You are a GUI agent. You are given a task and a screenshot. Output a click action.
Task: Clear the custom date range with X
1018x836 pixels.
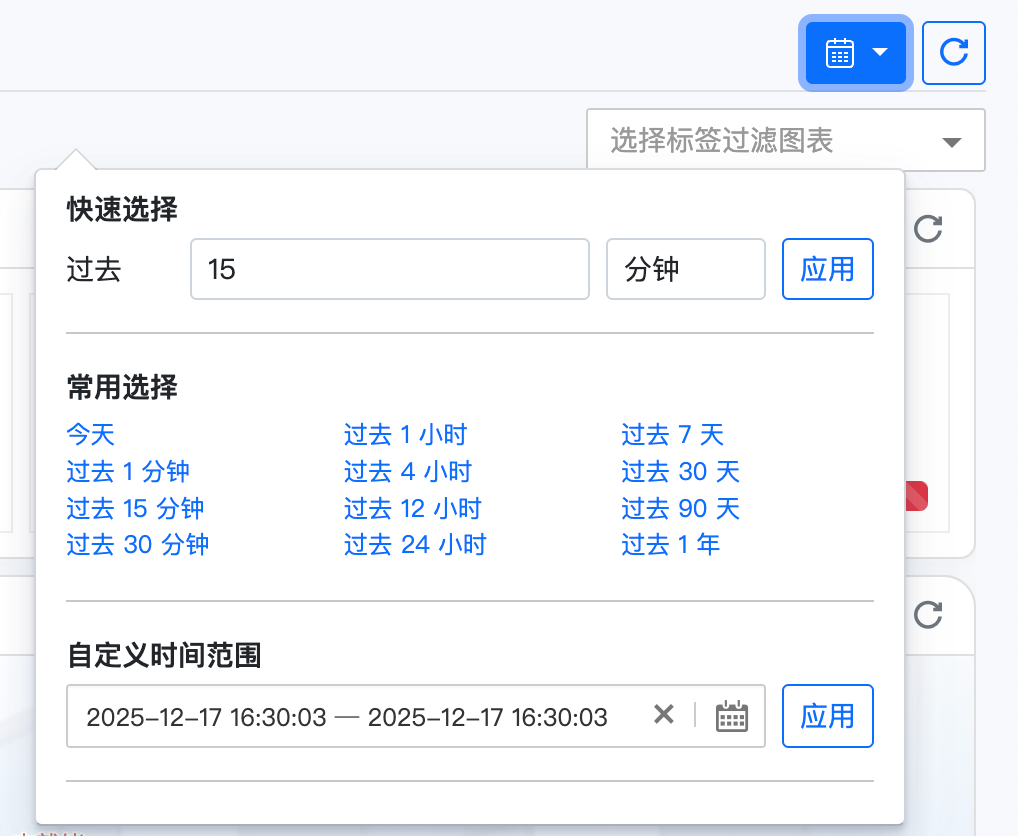pos(663,715)
